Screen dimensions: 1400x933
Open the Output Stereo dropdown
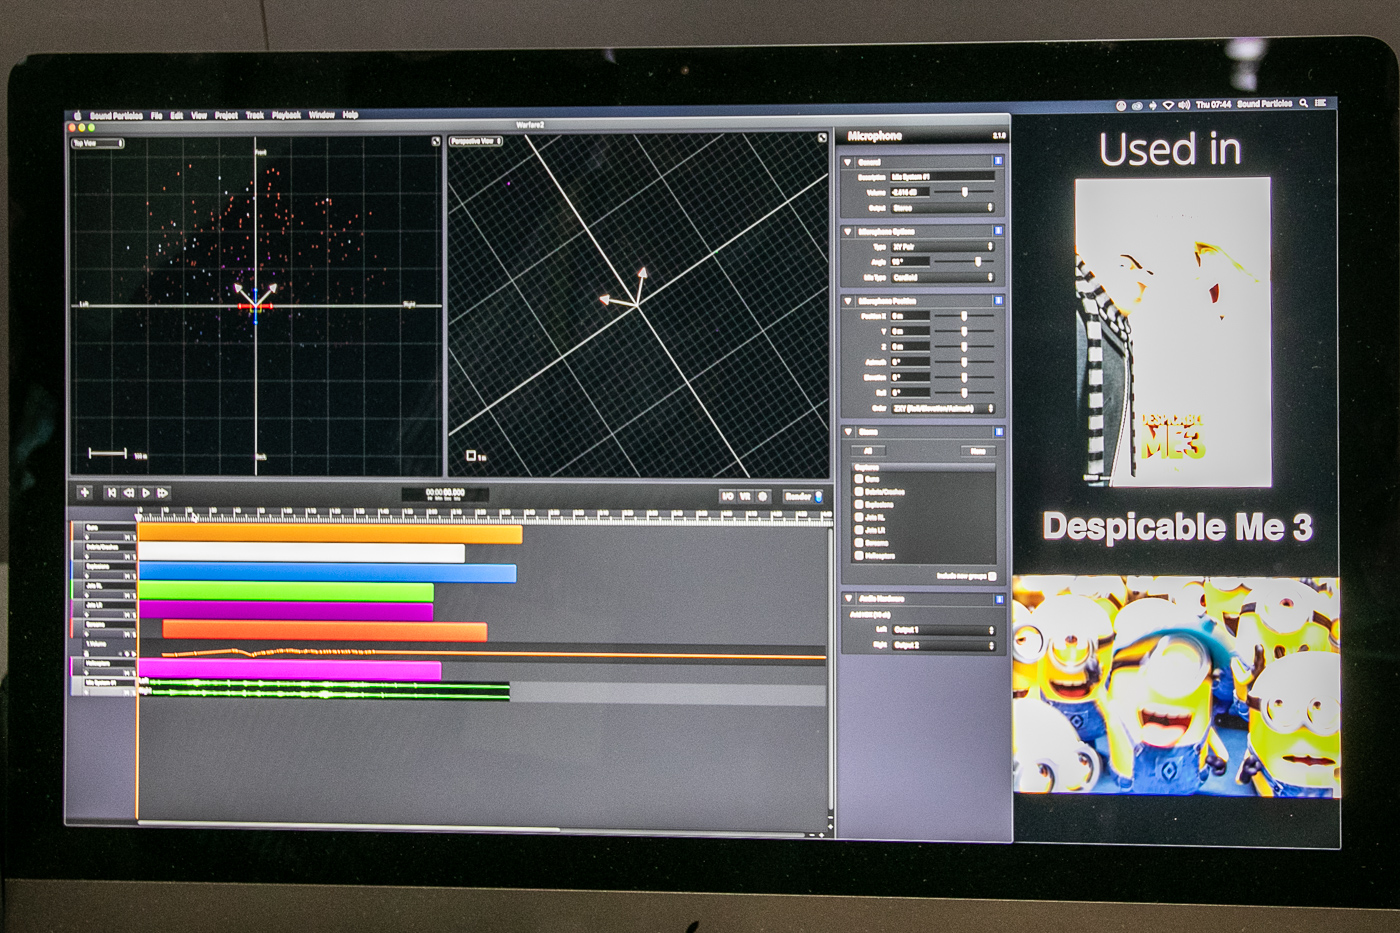point(942,207)
